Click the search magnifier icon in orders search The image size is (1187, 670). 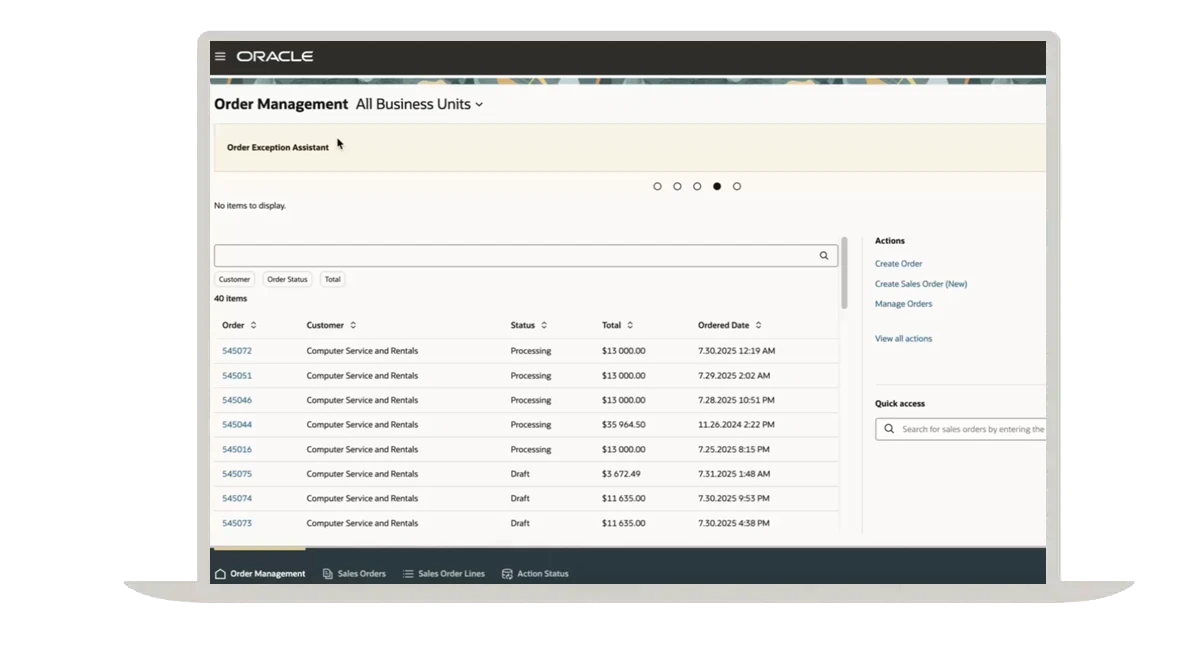824,256
